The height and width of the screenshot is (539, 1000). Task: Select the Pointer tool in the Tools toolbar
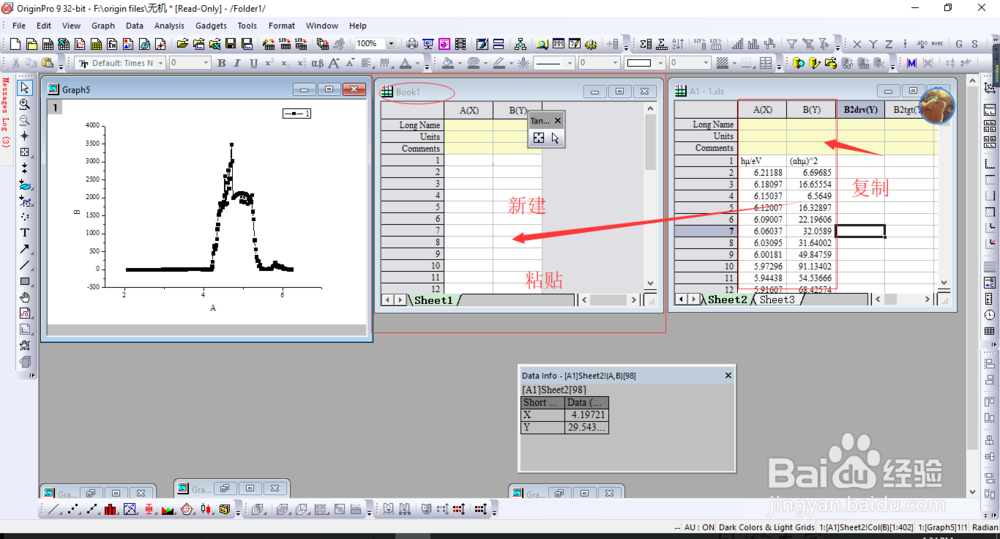click(25, 87)
